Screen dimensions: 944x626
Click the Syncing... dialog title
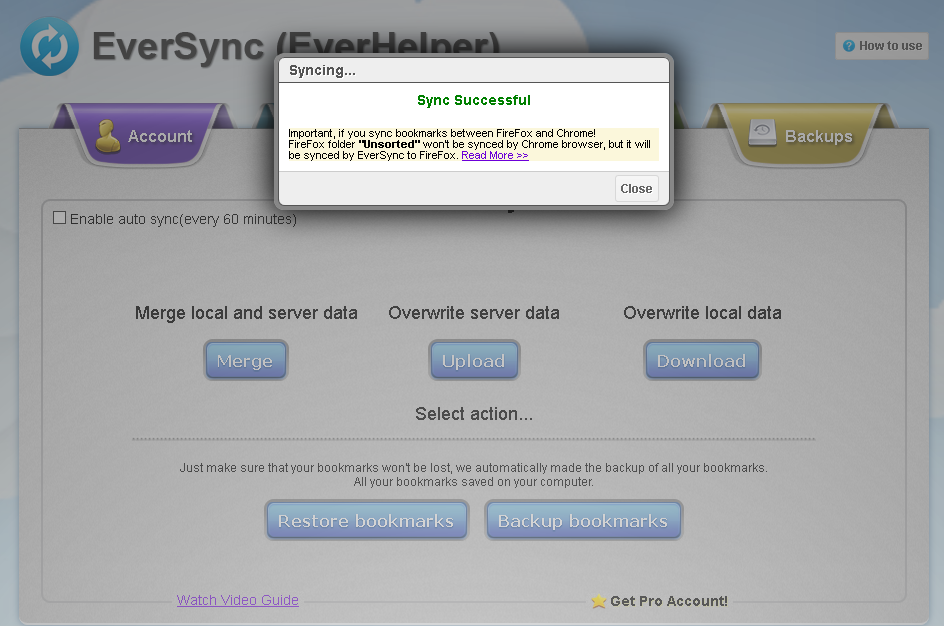tap(322, 70)
